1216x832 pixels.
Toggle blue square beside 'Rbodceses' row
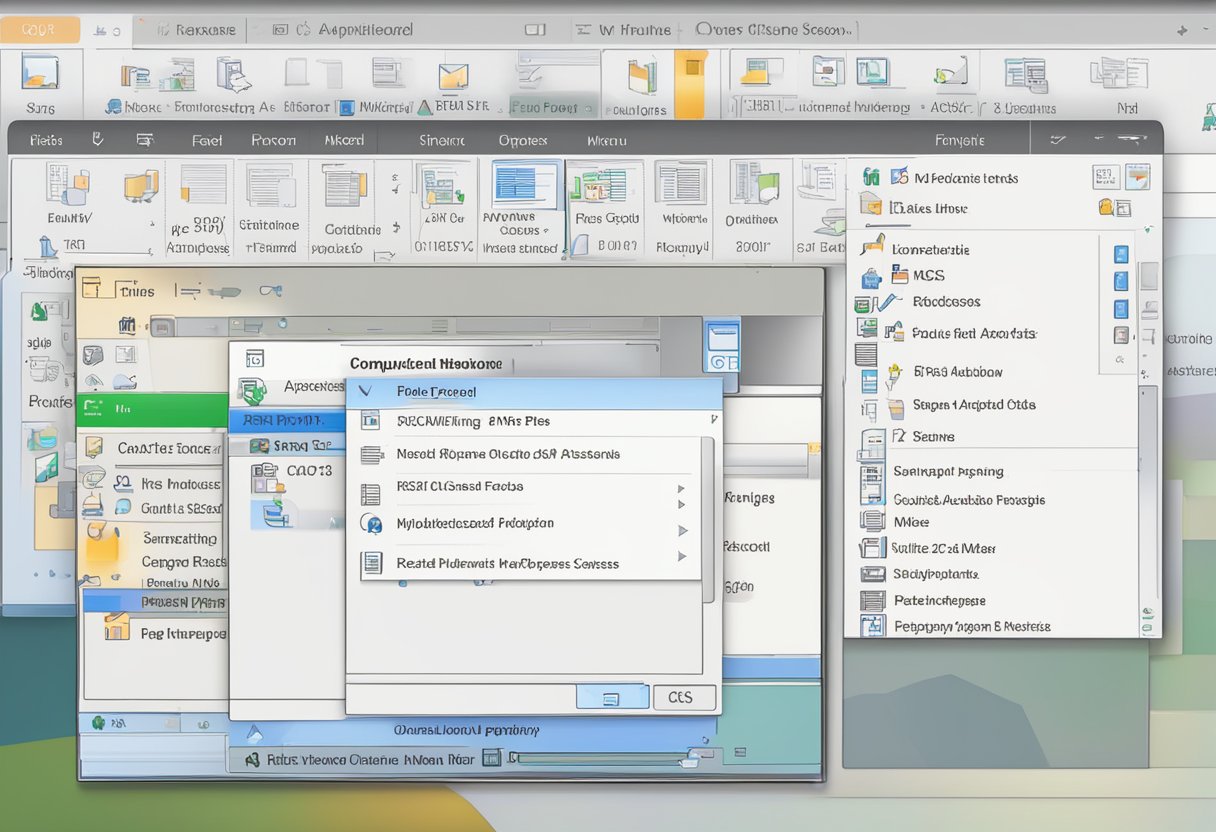coord(1121,308)
